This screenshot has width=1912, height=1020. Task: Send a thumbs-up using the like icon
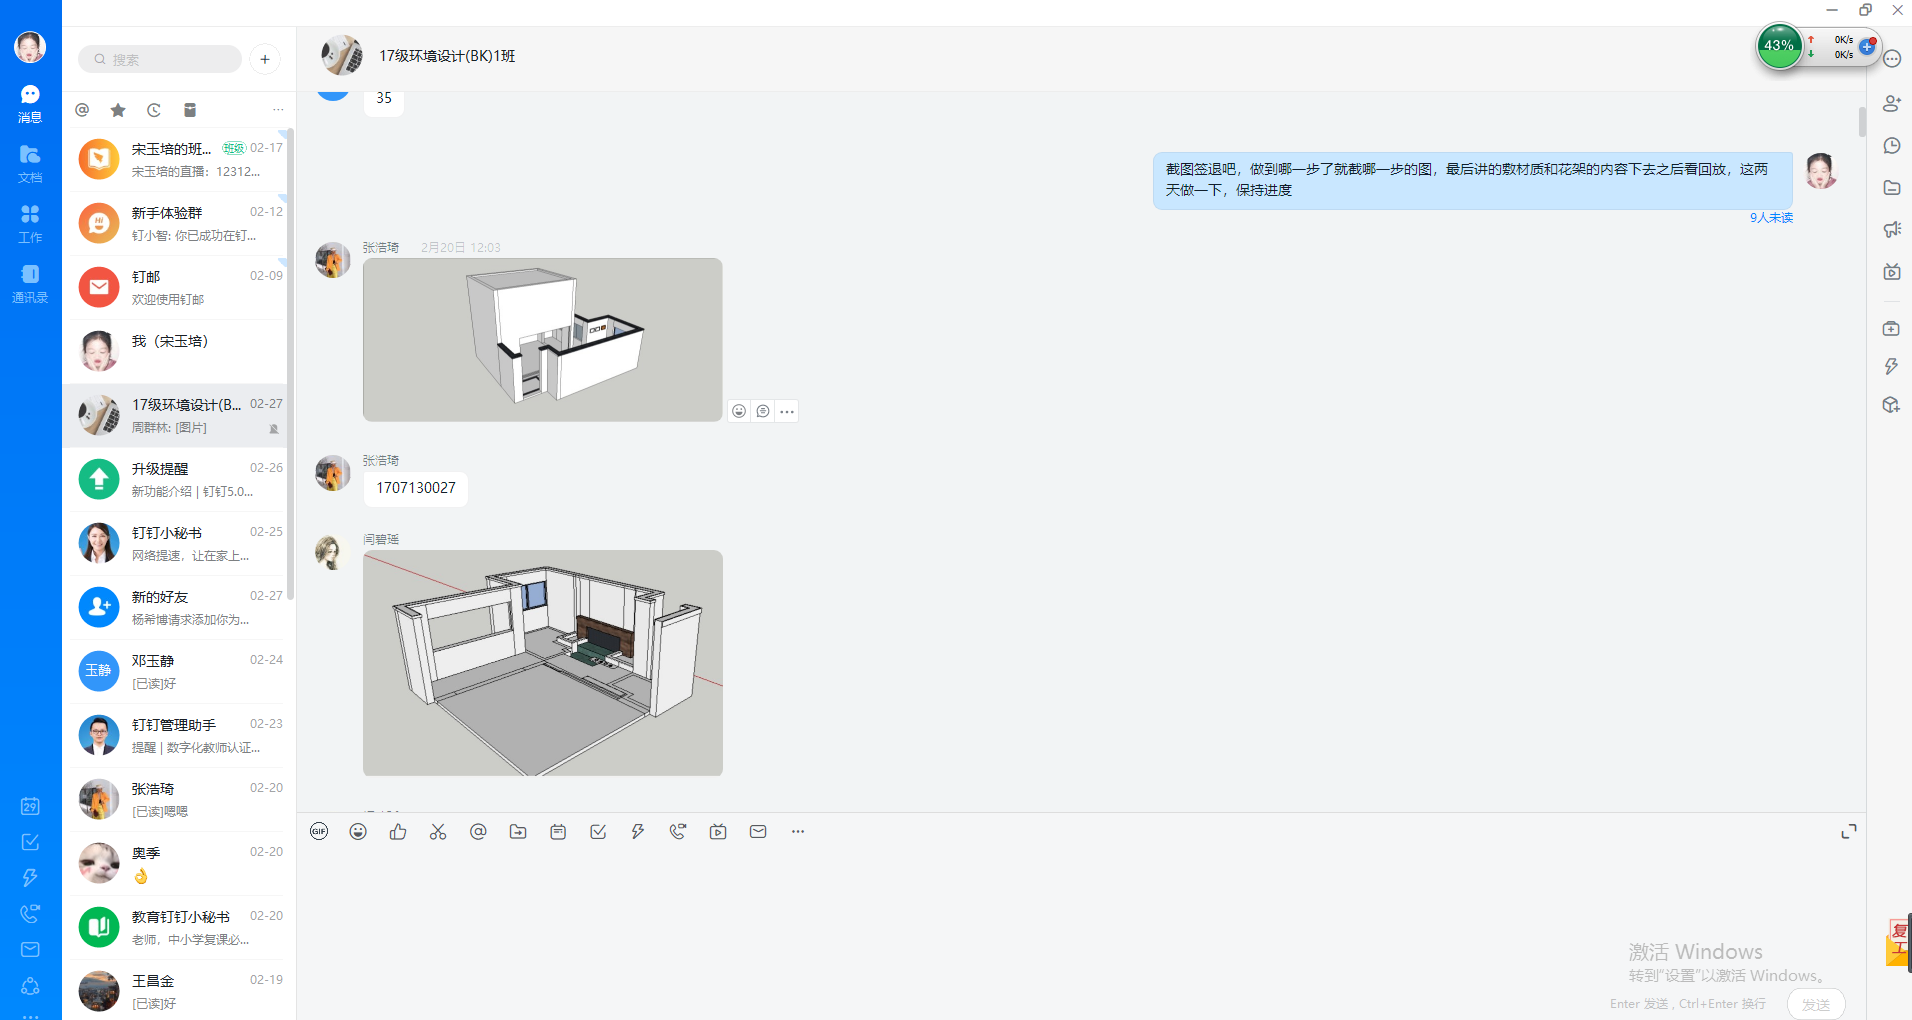click(x=398, y=832)
